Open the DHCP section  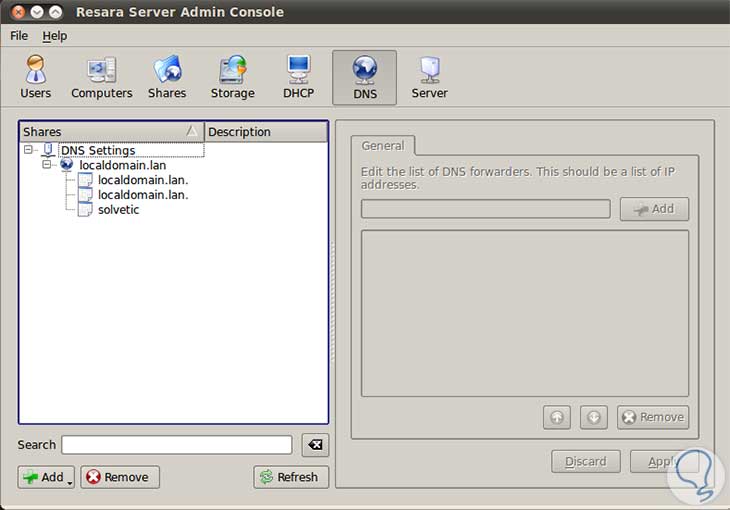pyautogui.click(x=298, y=77)
